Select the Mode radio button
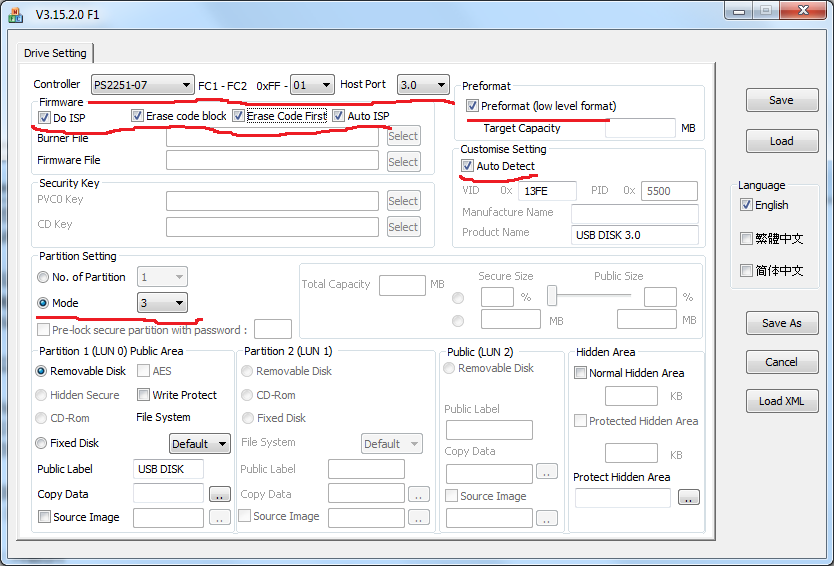Viewport: 834px width, 566px height. point(43,303)
